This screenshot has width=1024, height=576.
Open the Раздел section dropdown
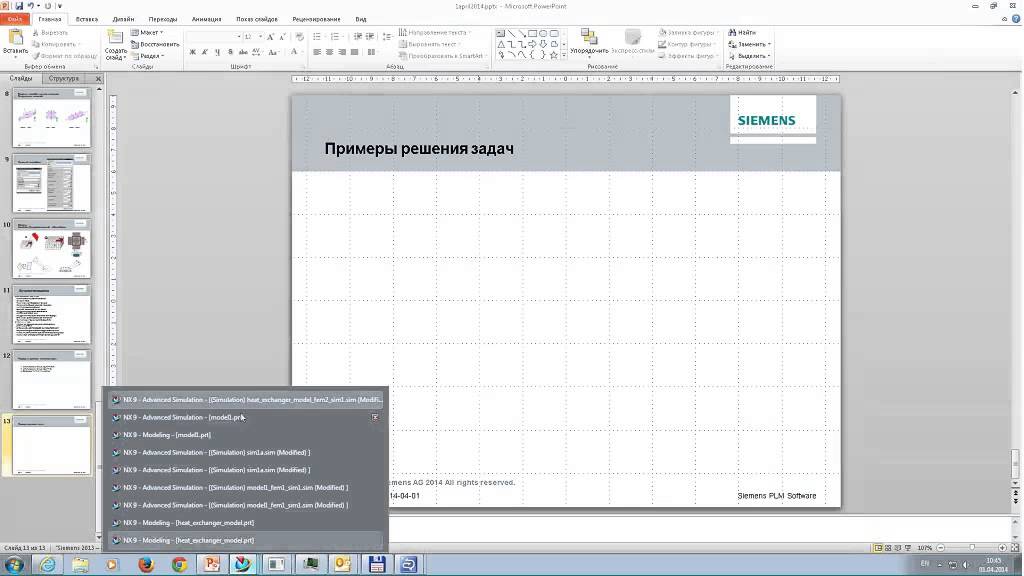(148, 56)
